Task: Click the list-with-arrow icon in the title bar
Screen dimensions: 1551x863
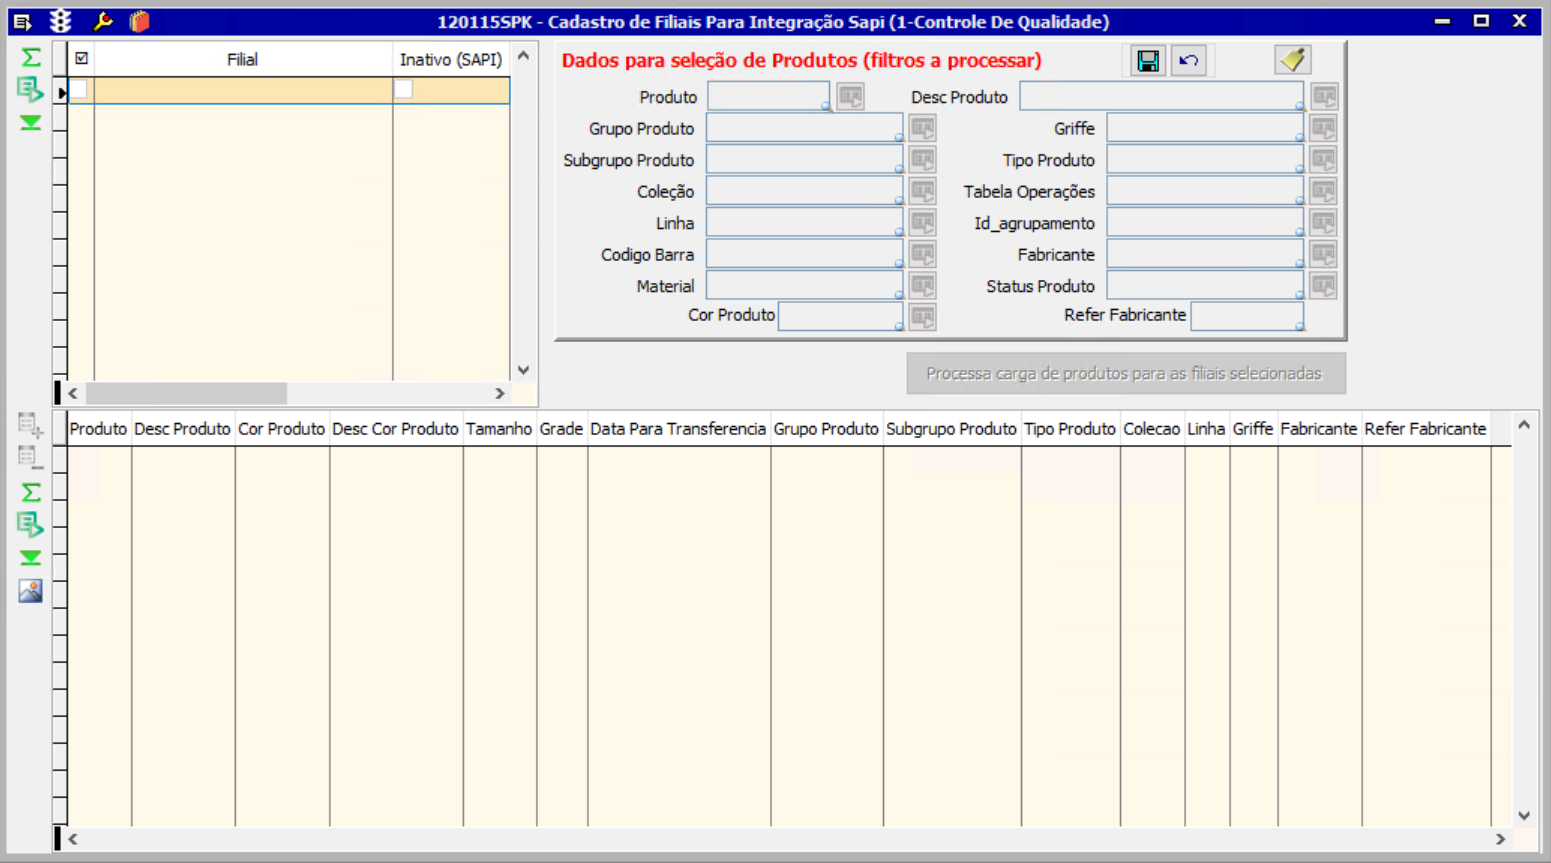Action: tap(22, 21)
